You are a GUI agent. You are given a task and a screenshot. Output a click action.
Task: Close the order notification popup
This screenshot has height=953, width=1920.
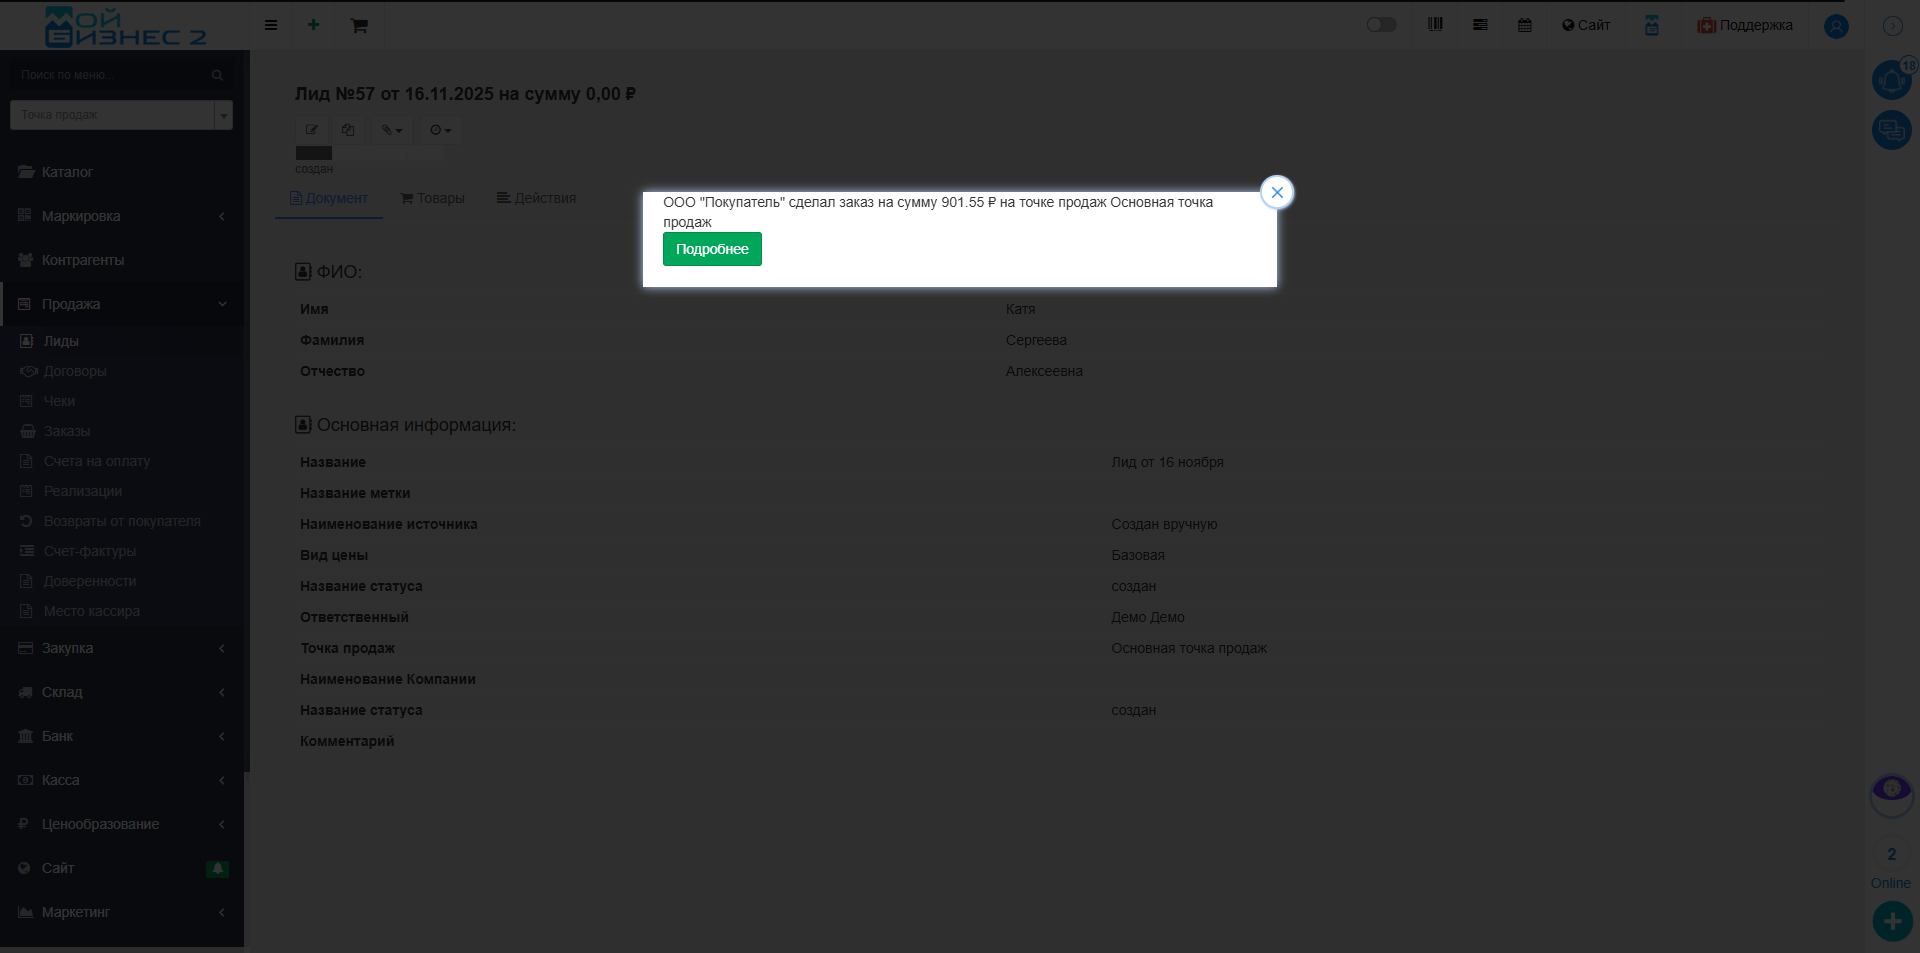1277,193
